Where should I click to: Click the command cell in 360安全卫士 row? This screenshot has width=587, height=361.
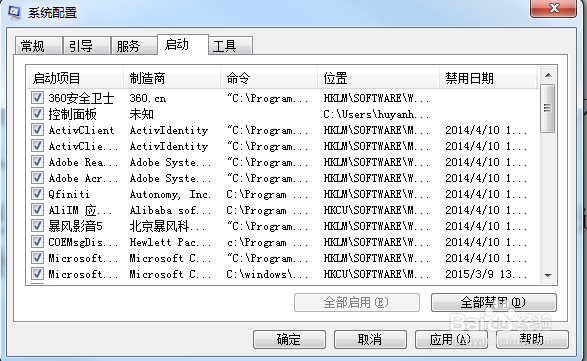click(267, 98)
